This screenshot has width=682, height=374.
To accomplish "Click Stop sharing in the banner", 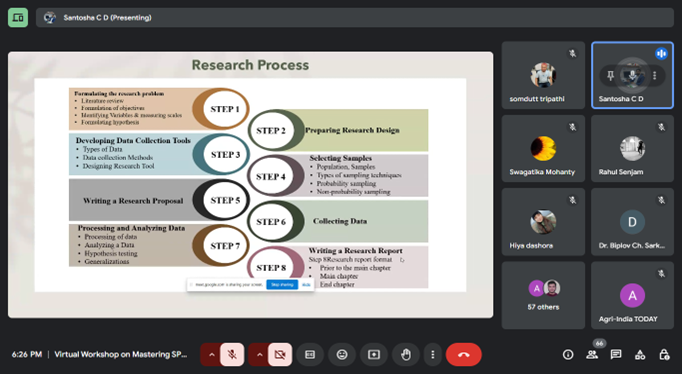I will click(282, 285).
